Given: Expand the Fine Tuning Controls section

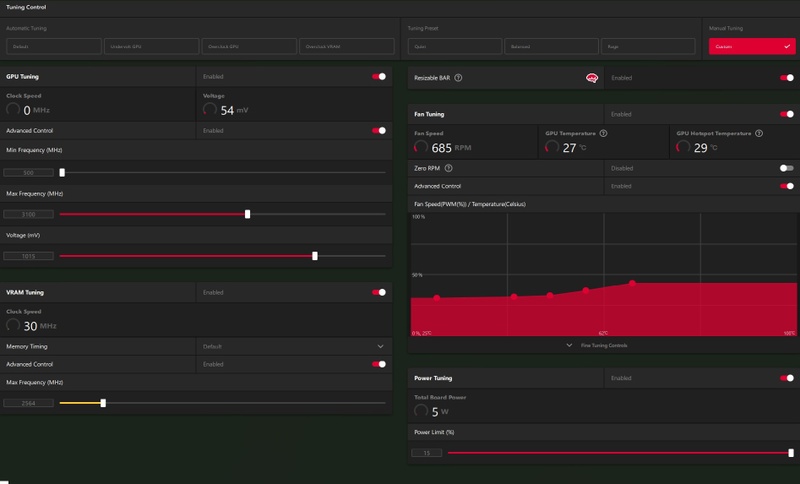Looking at the screenshot, I should click(x=597, y=345).
